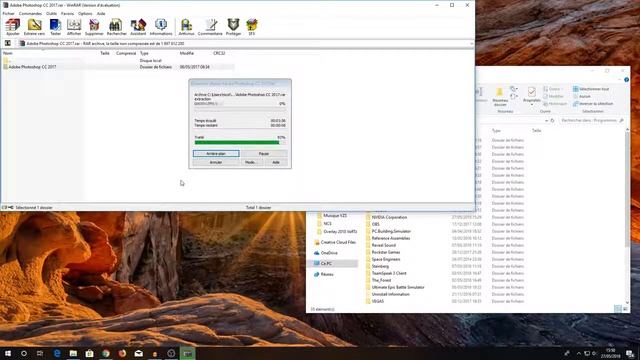The image size is (640, 360).
Task: Click the Extraire vers toolbar icon
Action: pos(34,27)
